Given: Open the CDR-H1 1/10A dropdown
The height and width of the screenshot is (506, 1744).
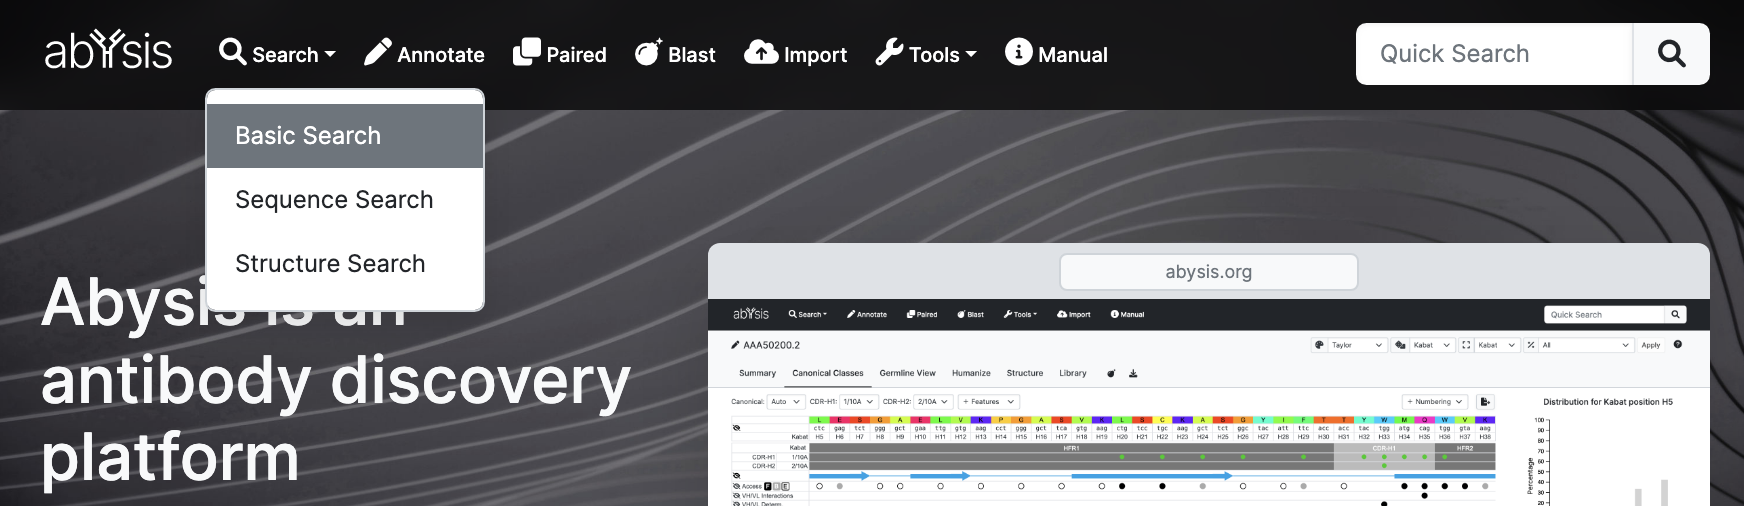Looking at the screenshot, I should (x=859, y=402).
